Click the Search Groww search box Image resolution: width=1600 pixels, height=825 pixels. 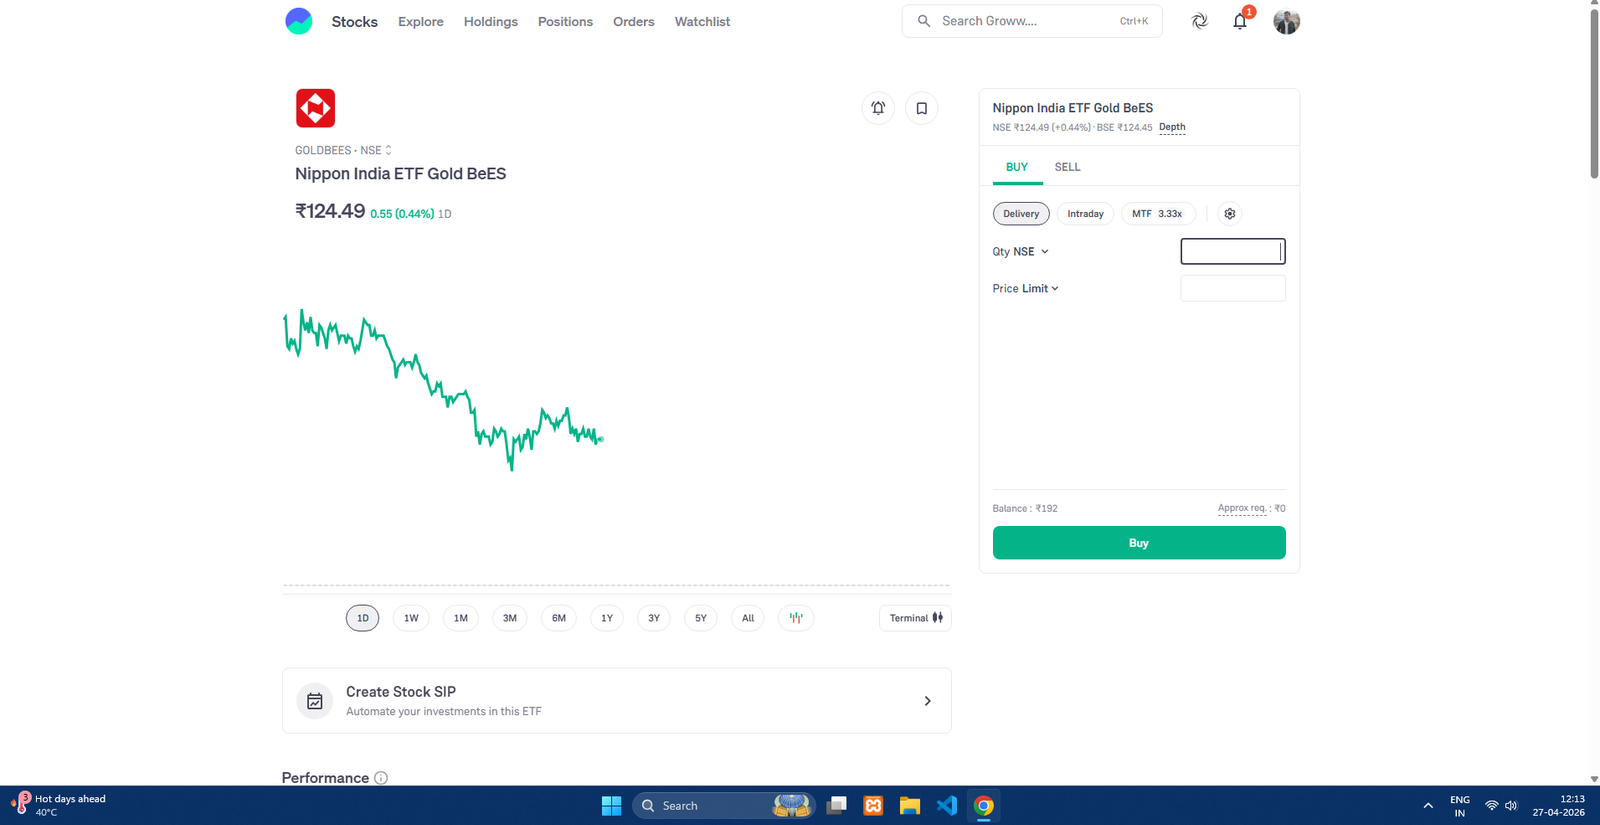(1032, 21)
